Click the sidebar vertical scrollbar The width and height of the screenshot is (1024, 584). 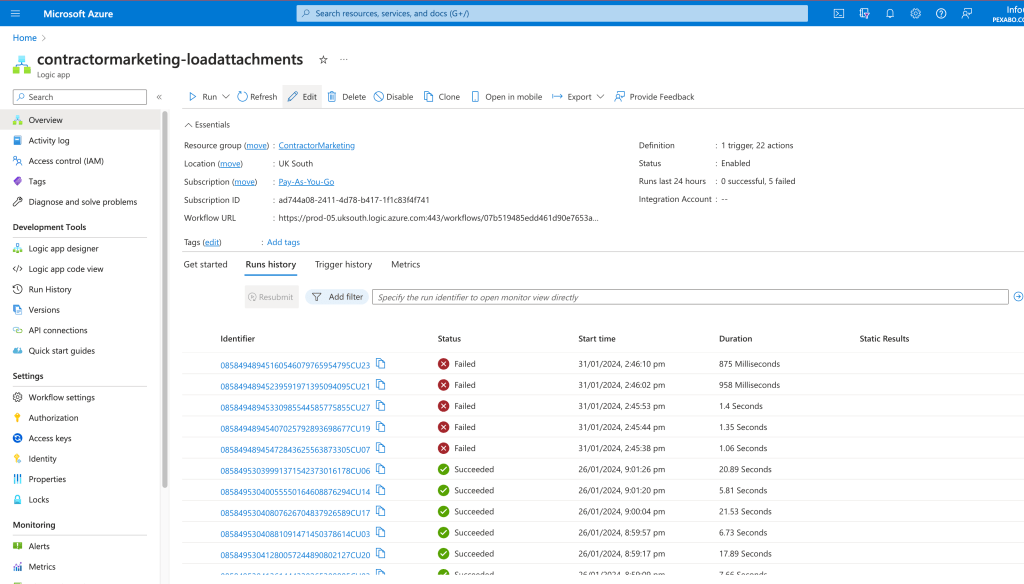coord(165,299)
